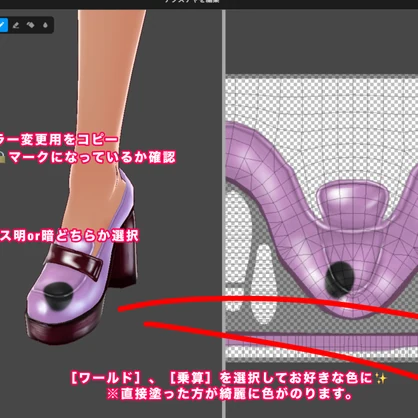Click the purple horizontal strip in UV texture
Screen dimensions: 418x418
click(322, 341)
